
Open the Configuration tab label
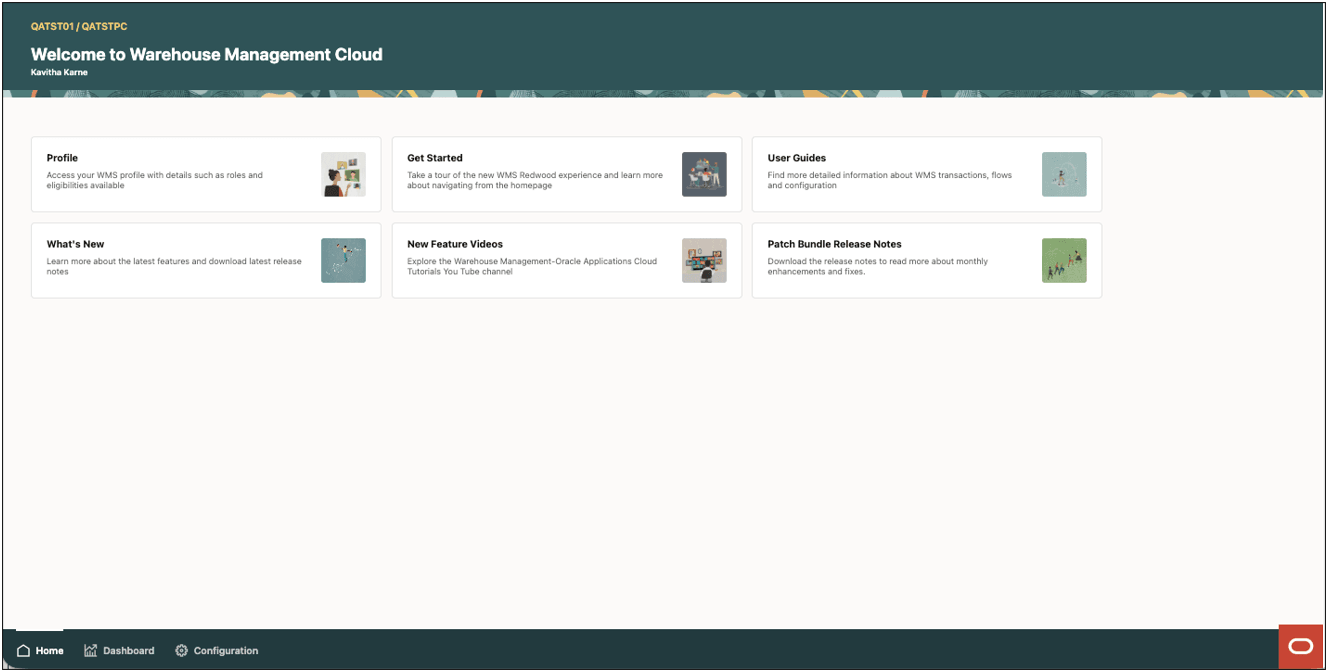226,651
